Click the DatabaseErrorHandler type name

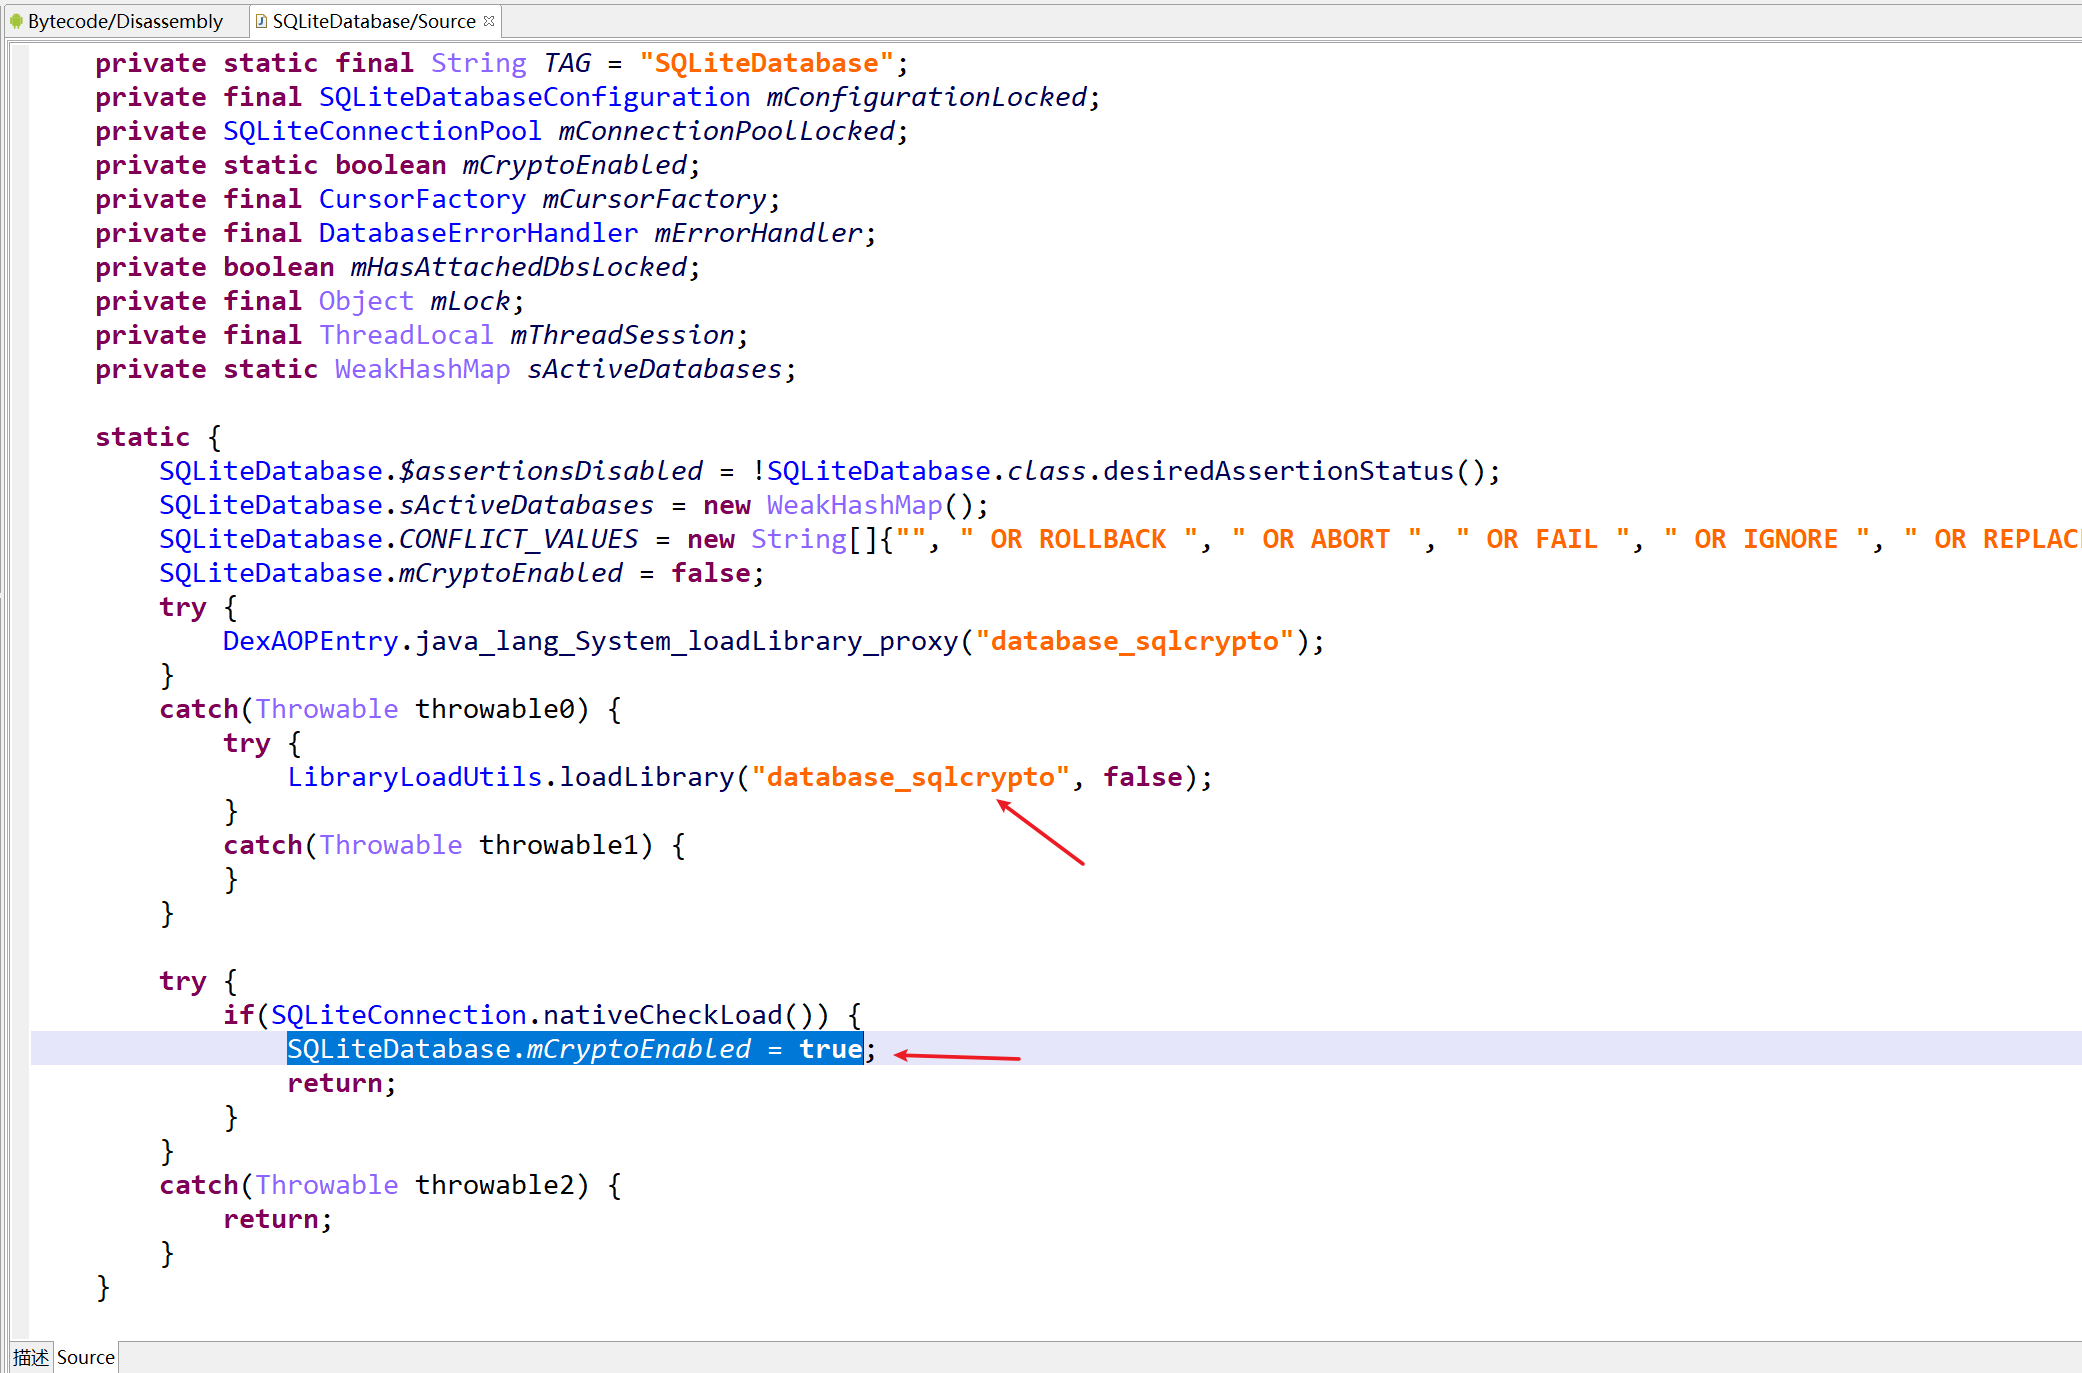tap(478, 233)
